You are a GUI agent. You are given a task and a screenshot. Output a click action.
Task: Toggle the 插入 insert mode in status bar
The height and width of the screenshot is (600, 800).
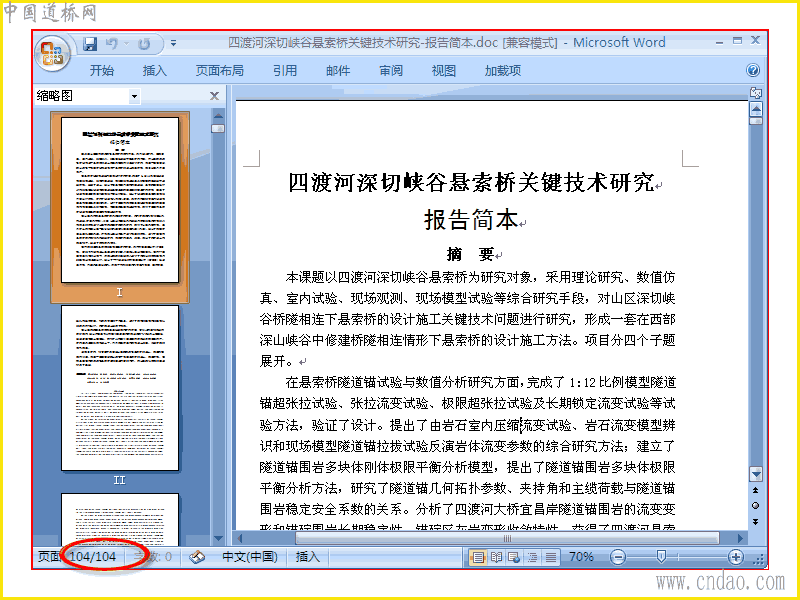308,557
